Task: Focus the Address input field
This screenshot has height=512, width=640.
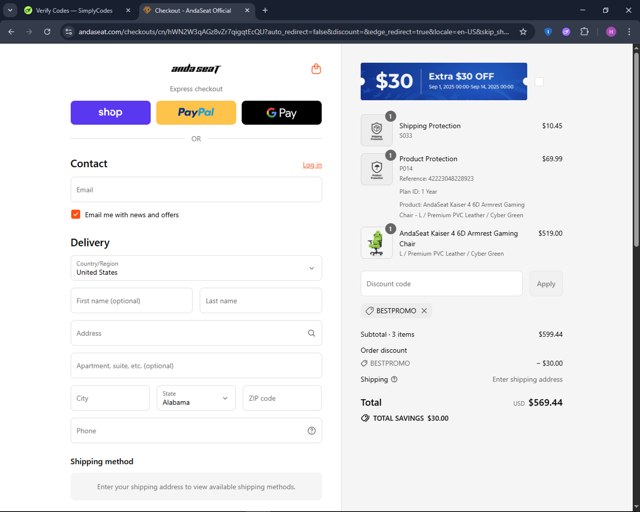Action: (x=196, y=333)
